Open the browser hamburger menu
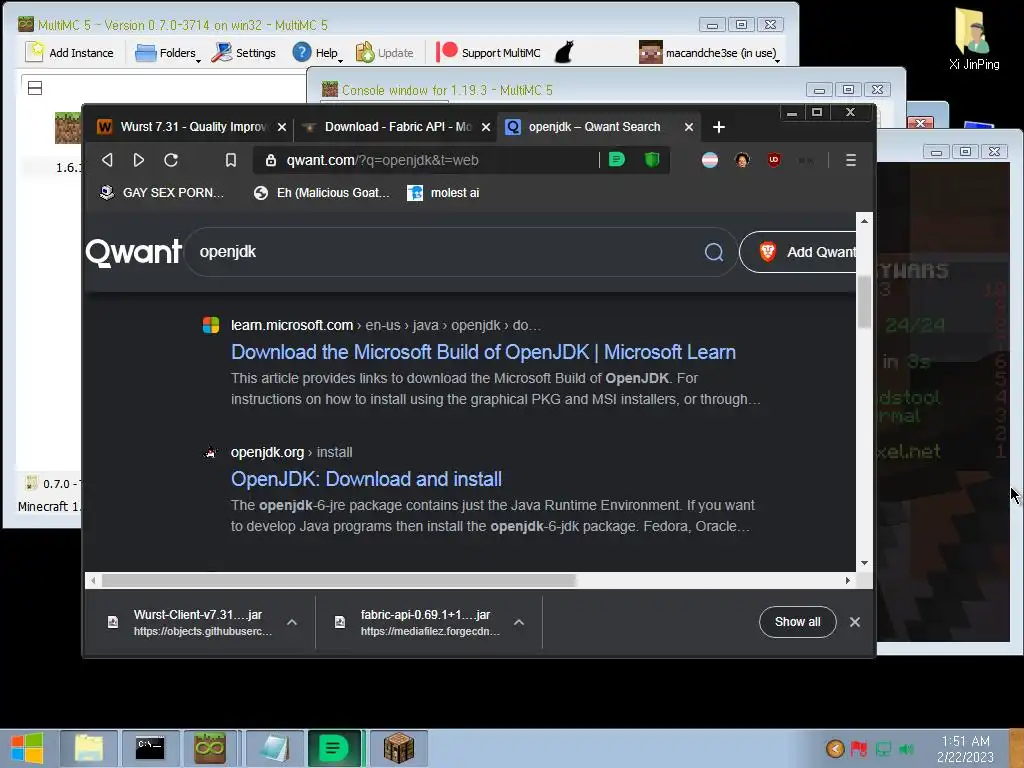 click(x=850, y=160)
